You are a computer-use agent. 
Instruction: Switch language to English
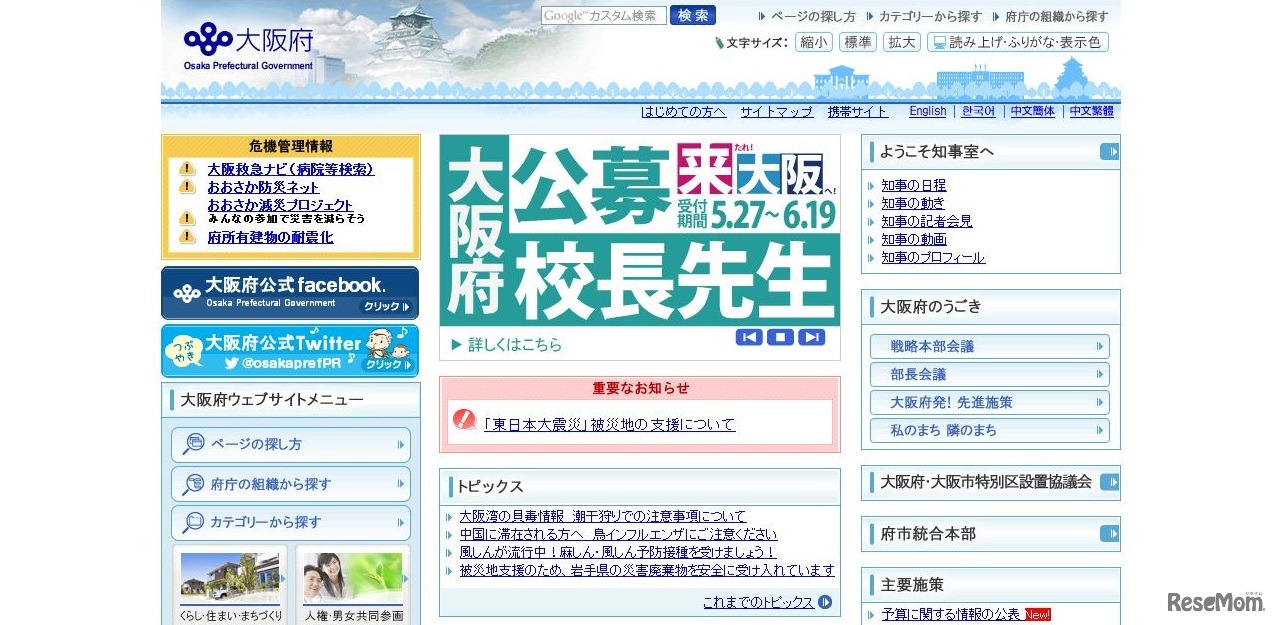pyautogui.click(x=928, y=112)
